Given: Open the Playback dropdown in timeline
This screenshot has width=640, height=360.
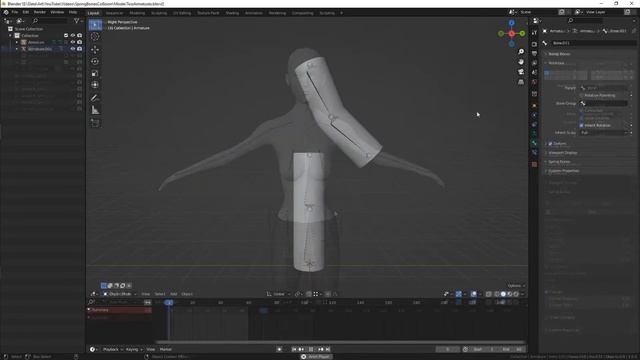Looking at the screenshot, I should coord(113,349).
